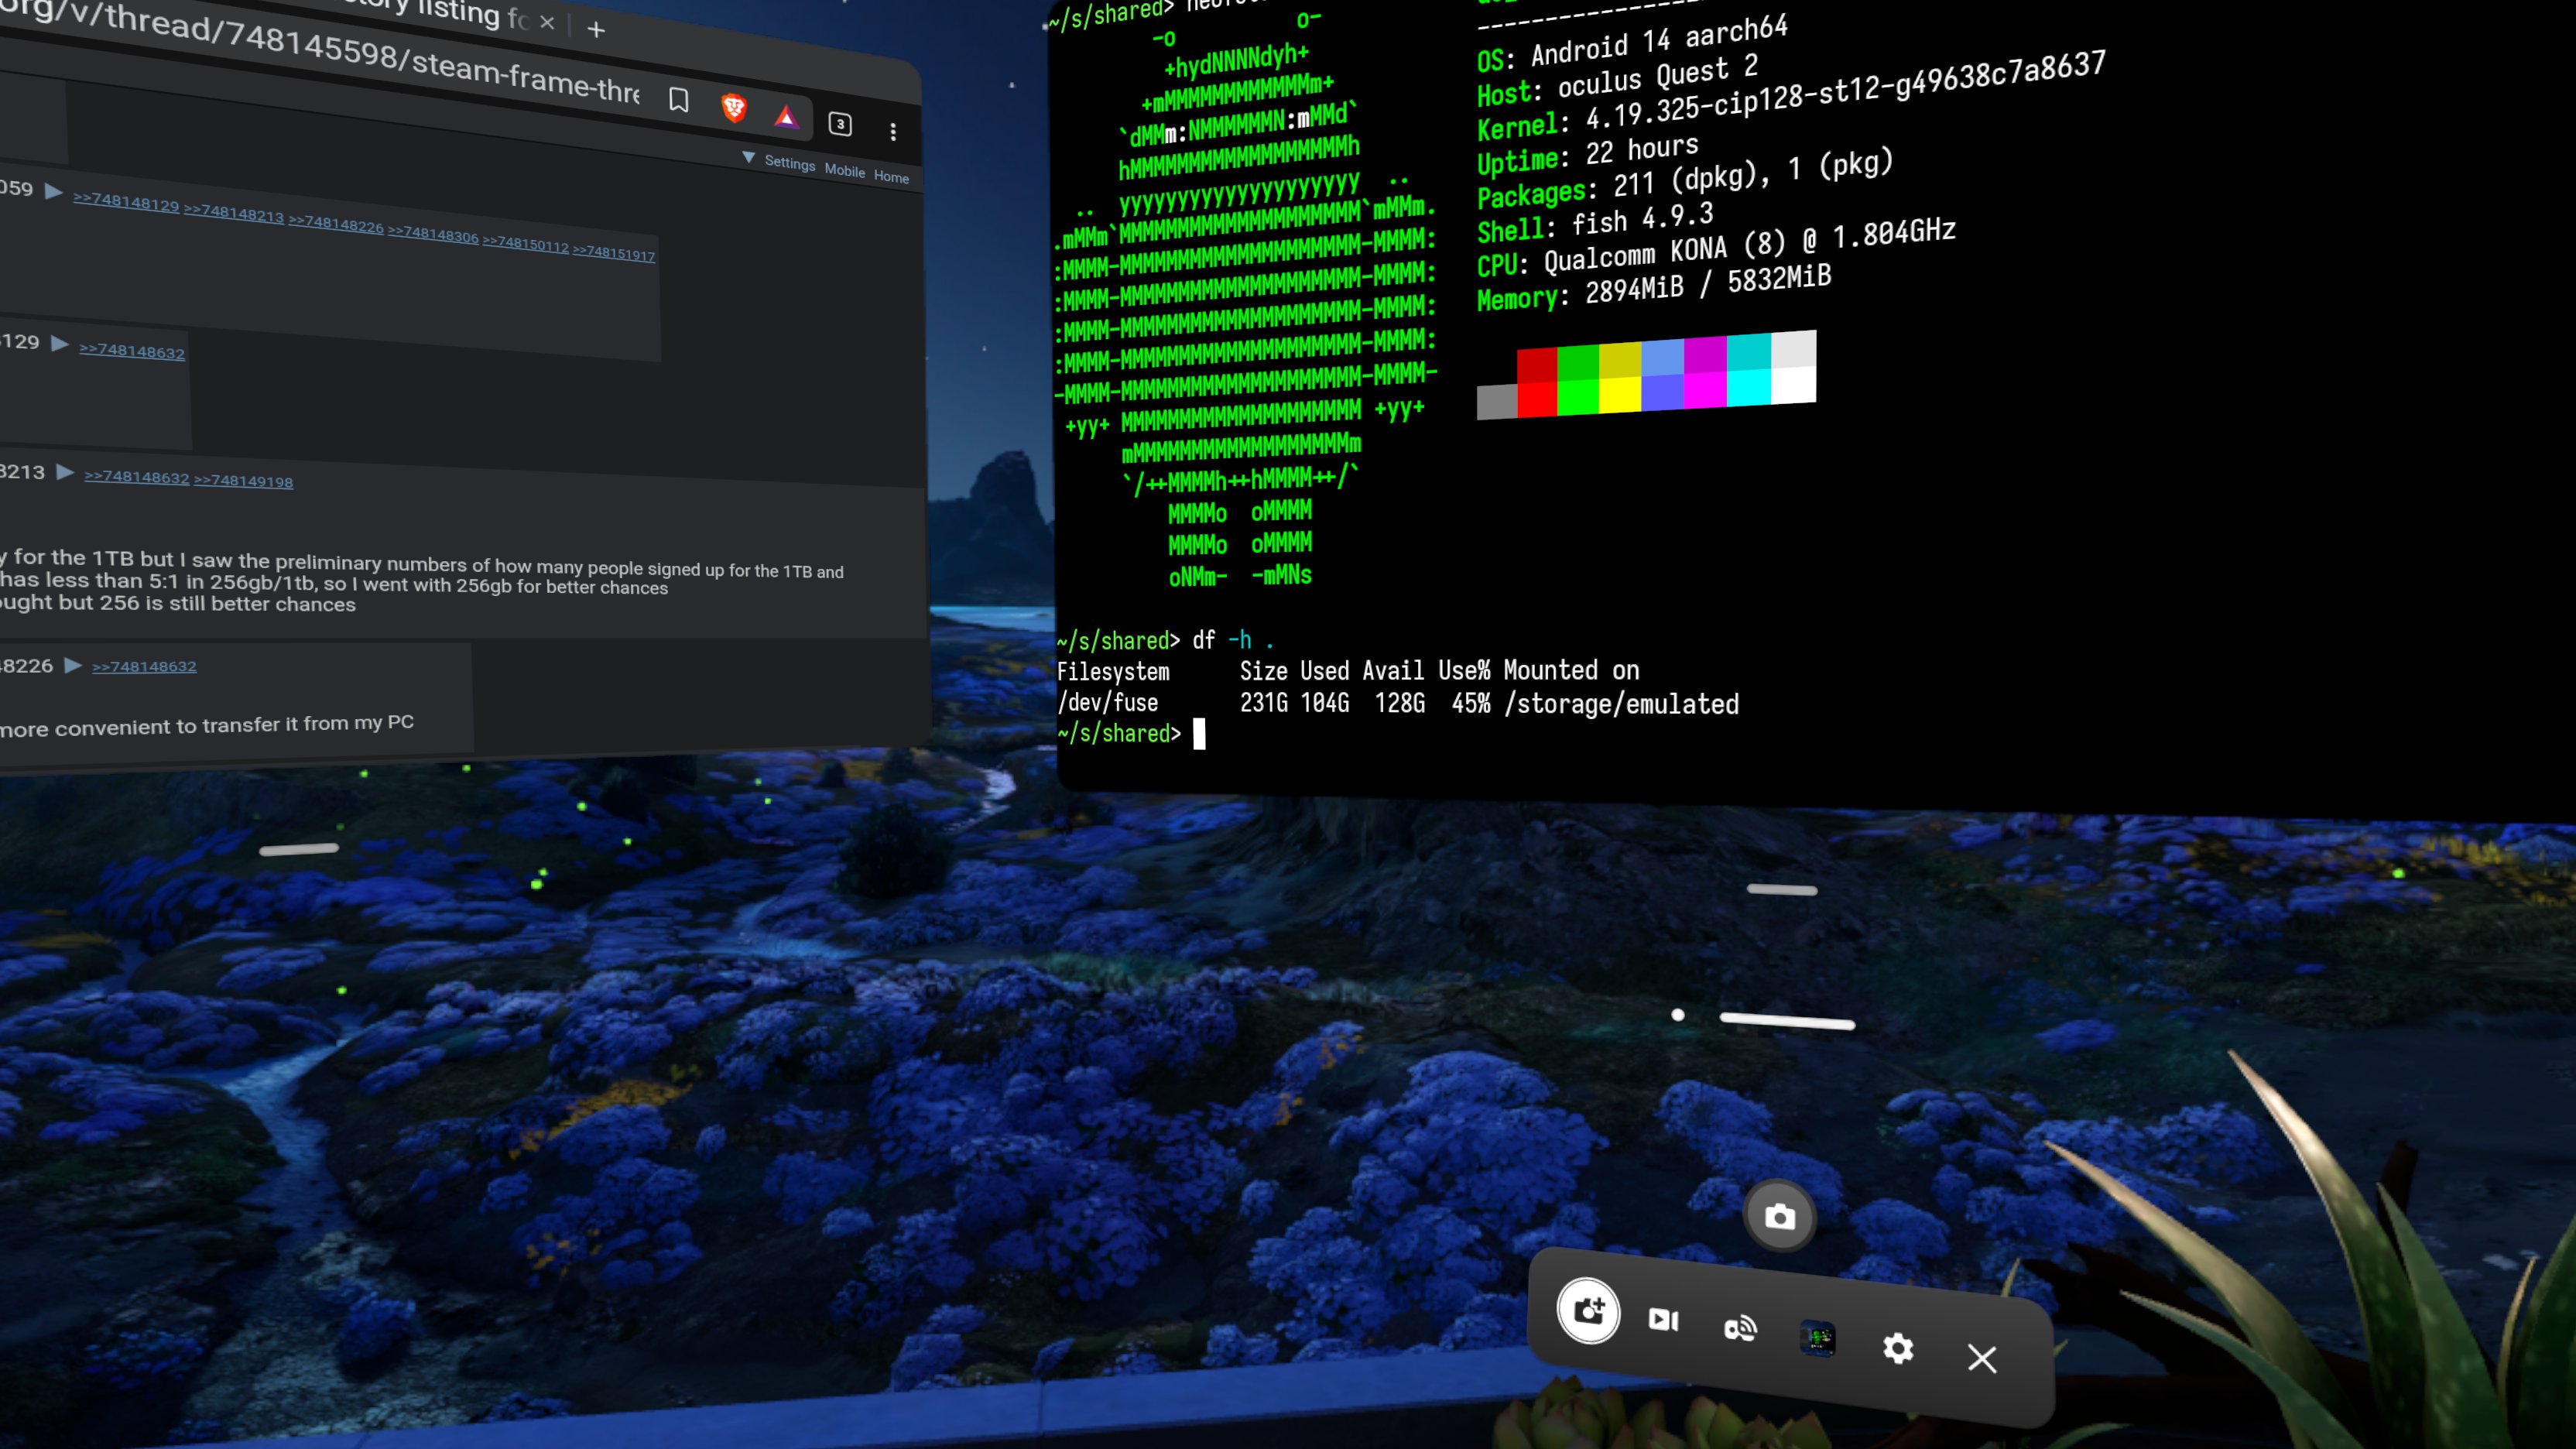
Task: Follow the >>748149198 reply link
Action: pos(243,481)
